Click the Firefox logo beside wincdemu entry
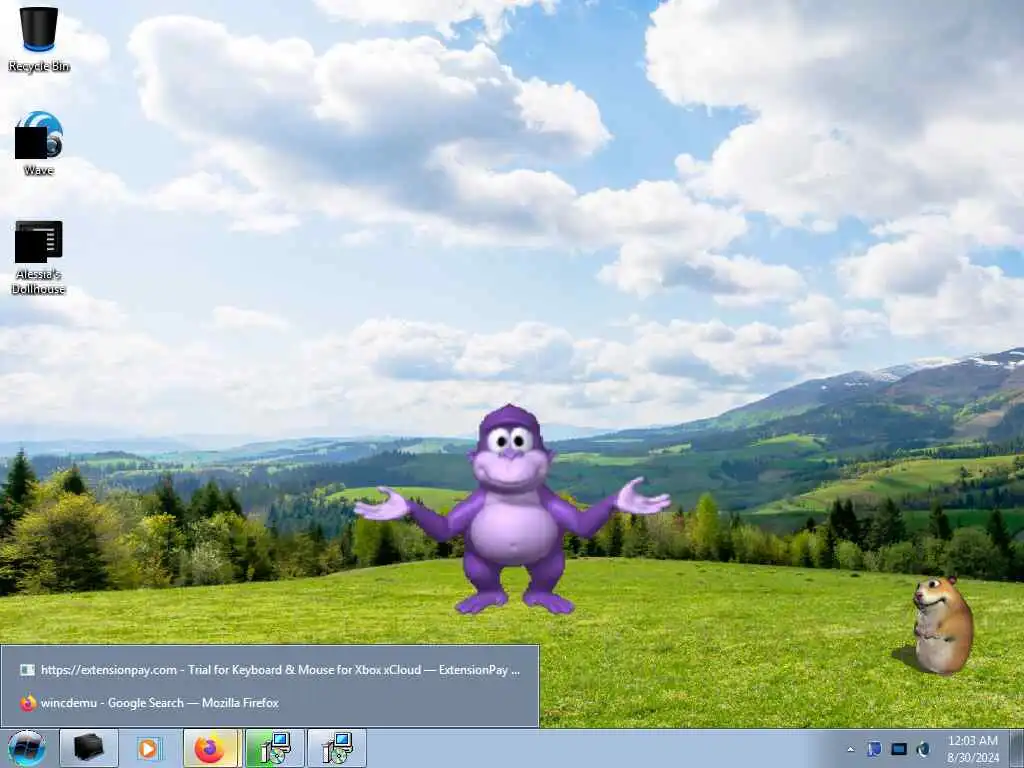Screen dimensions: 1024x768 click(x=27, y=703)
